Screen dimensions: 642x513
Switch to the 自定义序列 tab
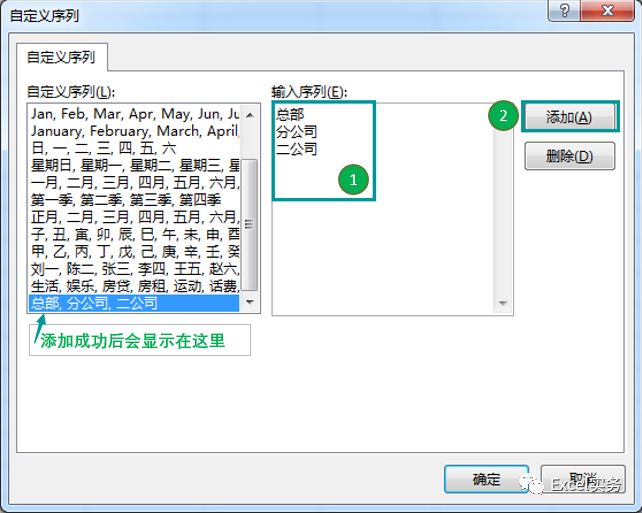pyautogui.click(x=60, y=57)
